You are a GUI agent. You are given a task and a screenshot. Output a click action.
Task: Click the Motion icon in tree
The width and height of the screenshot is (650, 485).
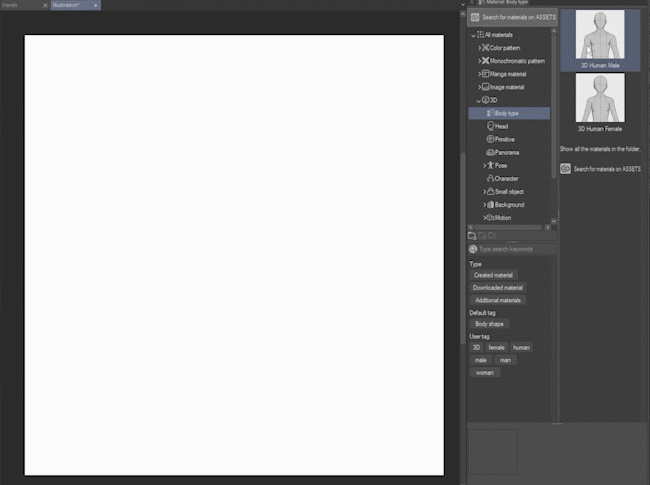[490, 218]
